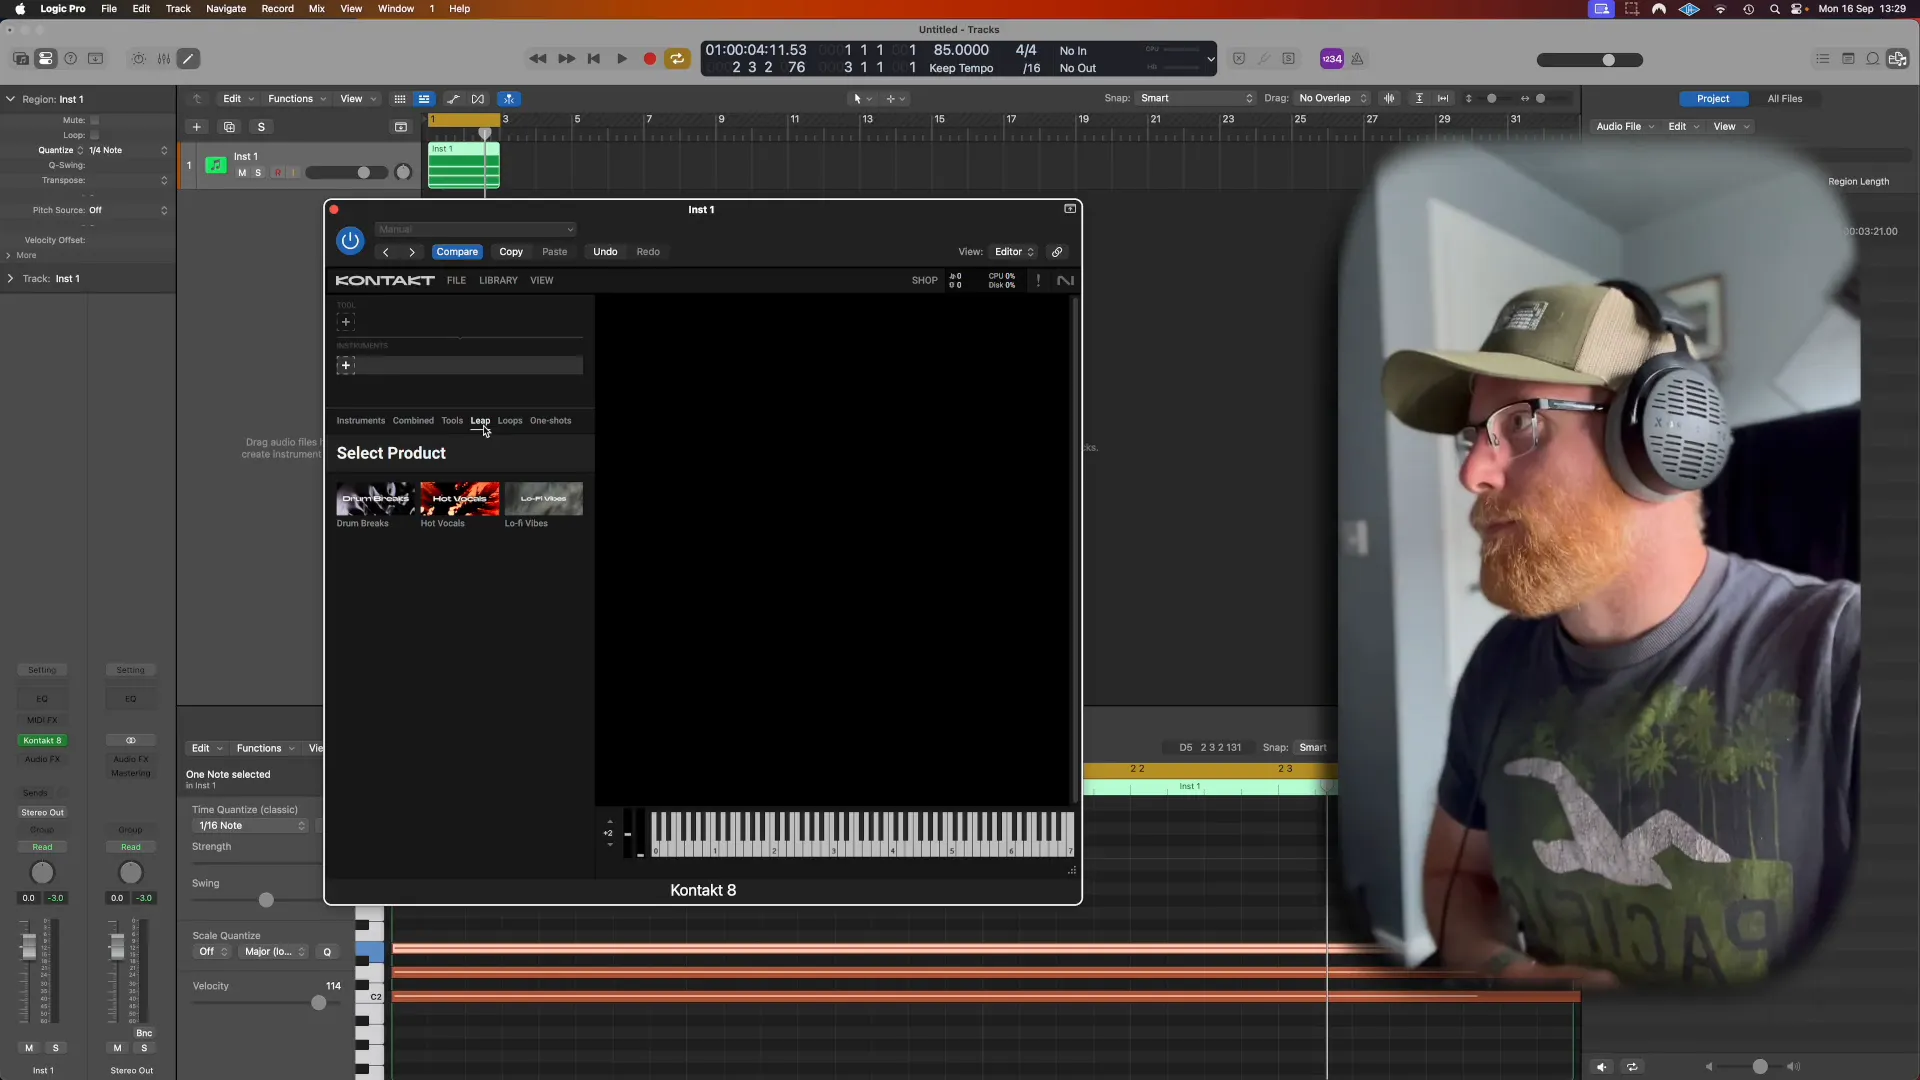Open the Kontakt LIBRARY menu
Screen dimensions: 1920x1080
tap(498, 281)
